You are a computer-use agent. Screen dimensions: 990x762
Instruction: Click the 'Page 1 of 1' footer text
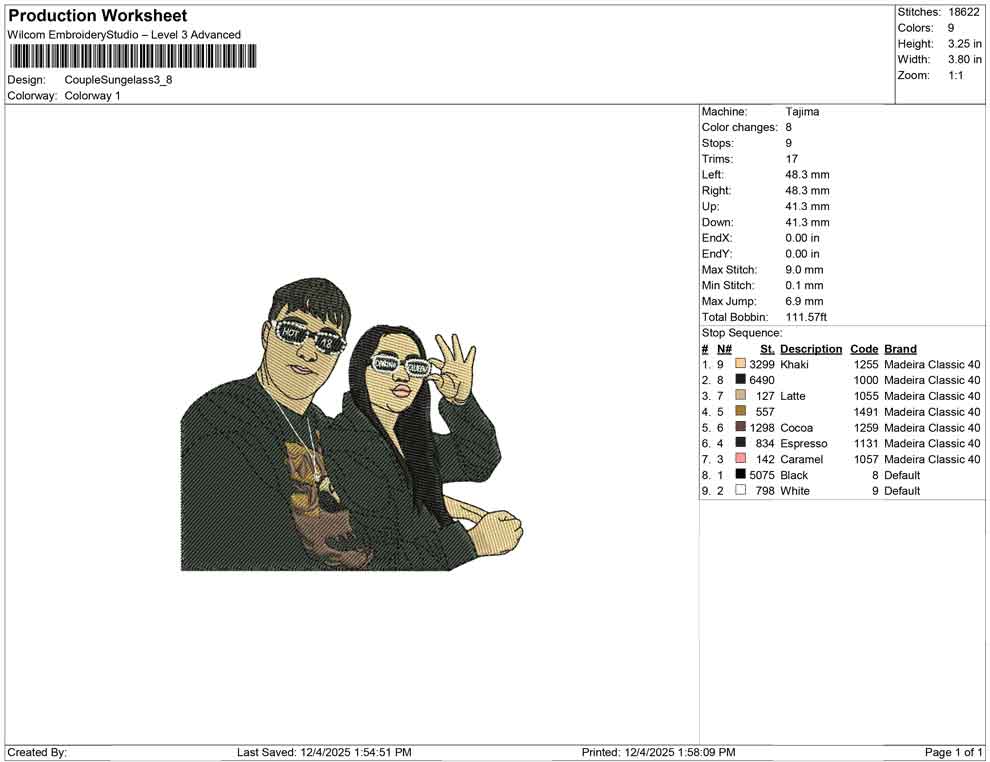click(953, 752)
